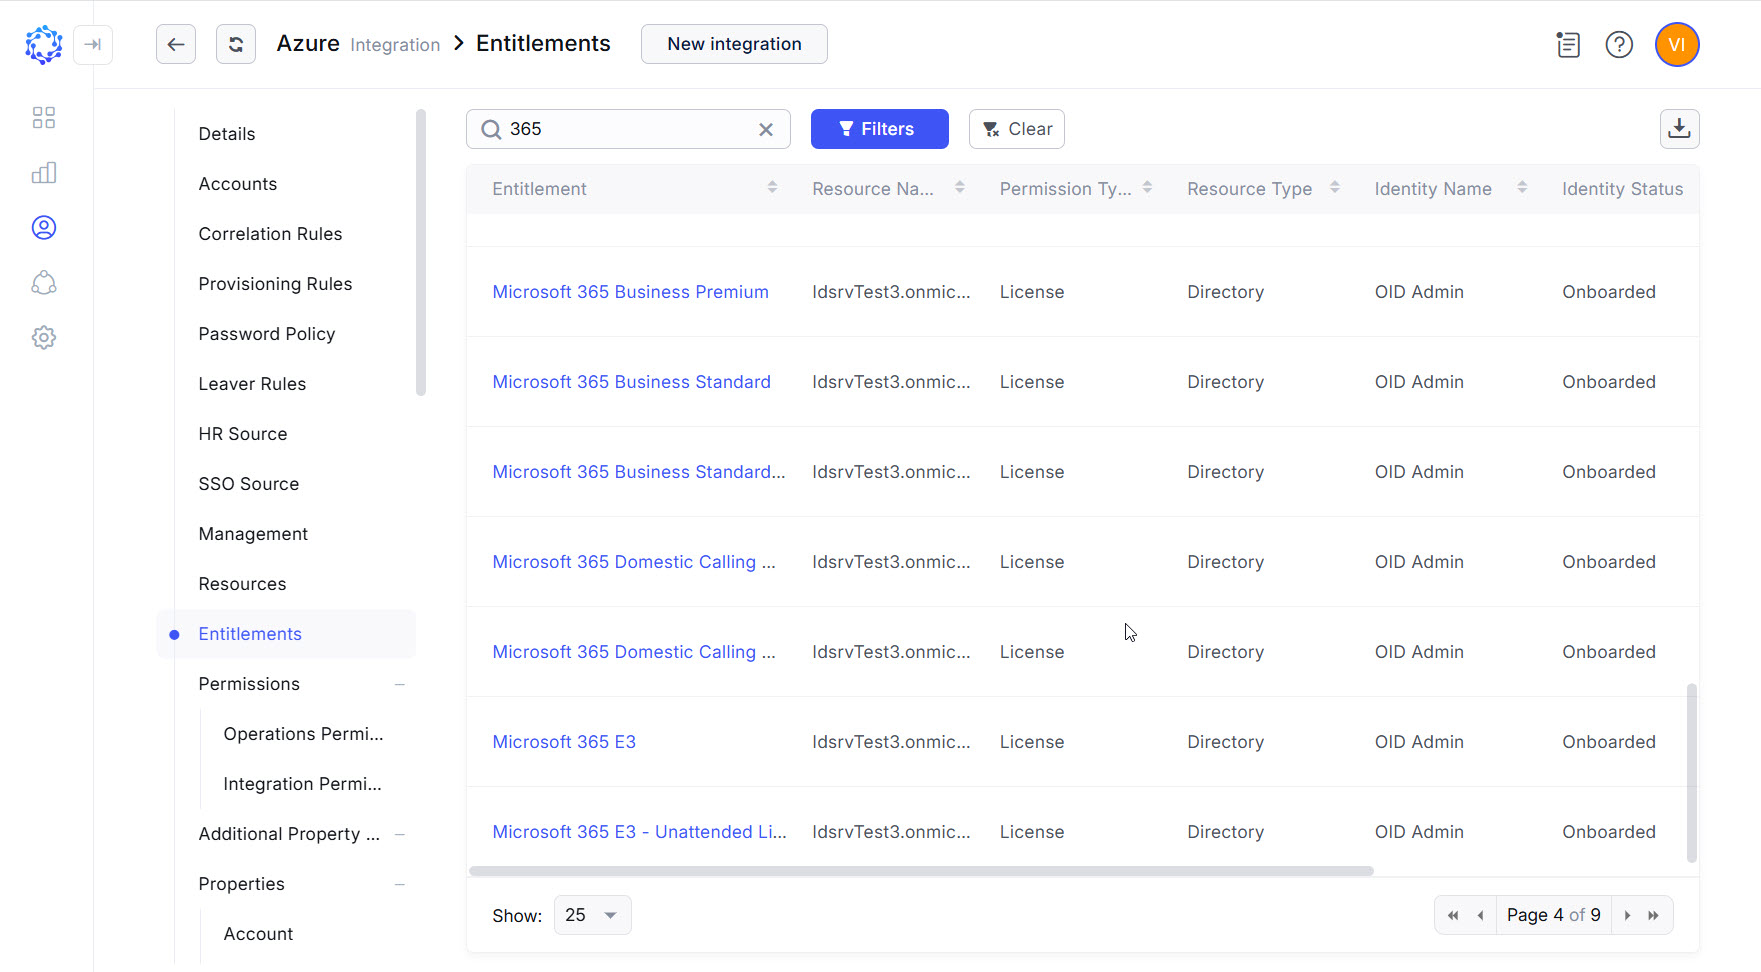Sort the table by Entitlement column
Screen dimensions: 1761x972
pos(771,186)
